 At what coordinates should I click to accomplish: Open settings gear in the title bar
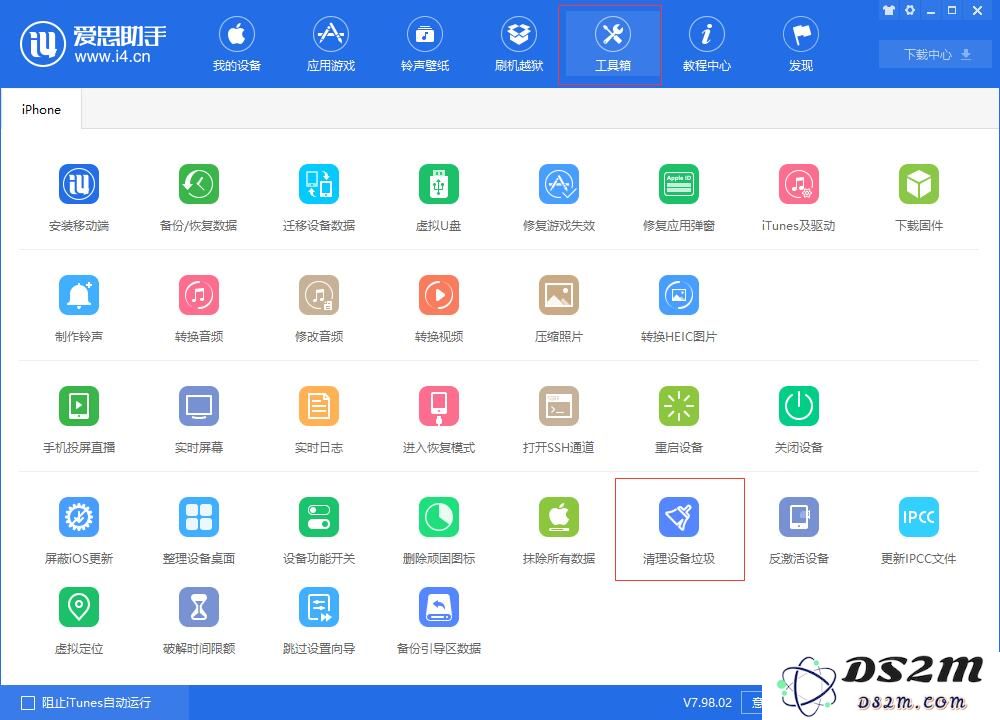point(910,10)
